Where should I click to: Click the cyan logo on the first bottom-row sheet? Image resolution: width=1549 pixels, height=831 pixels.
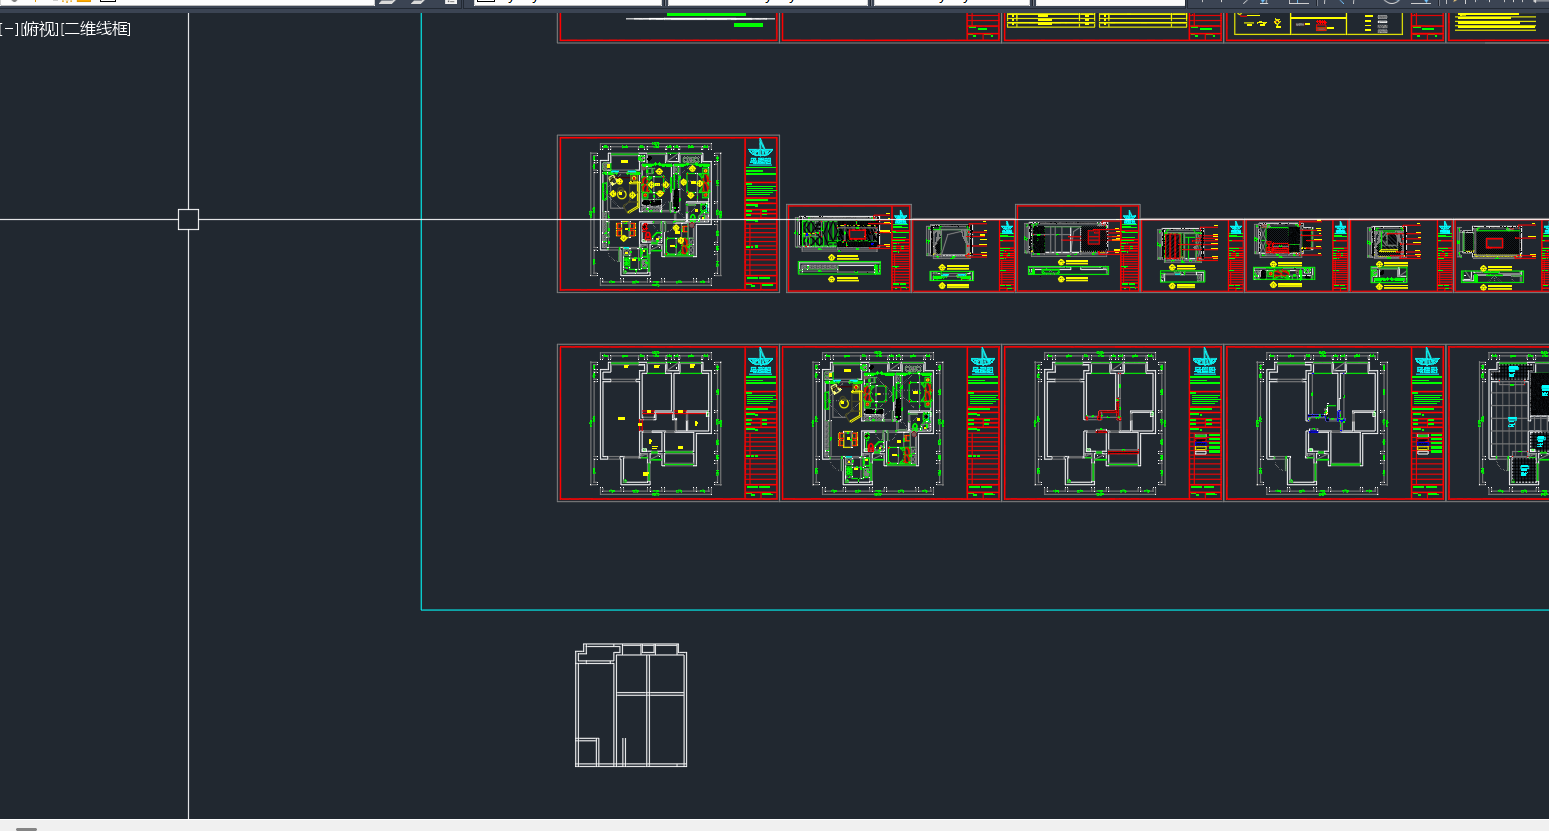click(761, 362)
